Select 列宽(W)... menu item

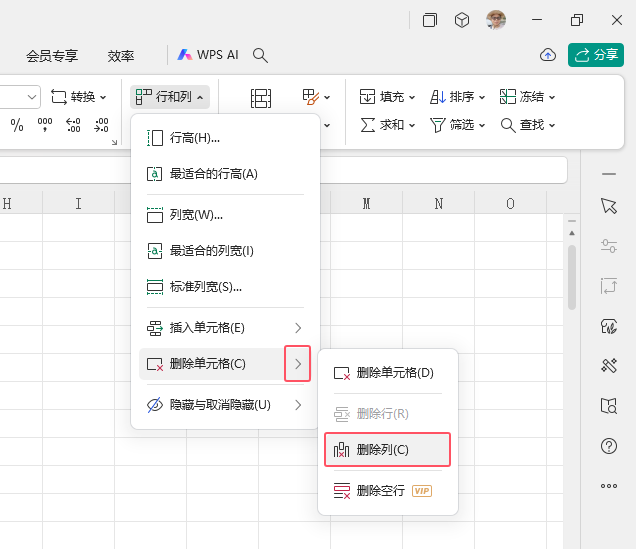tap(225, 215)
